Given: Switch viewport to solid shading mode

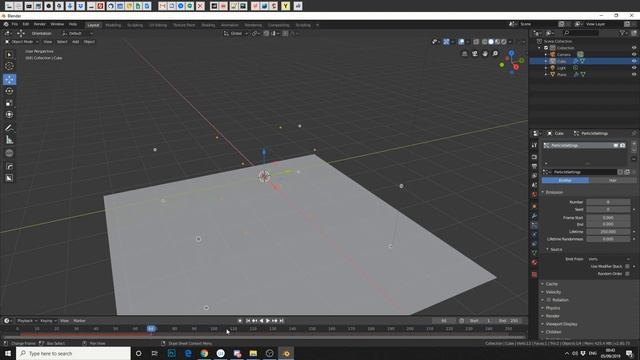Looking at the screenshot, I should (x=491, y=42).
